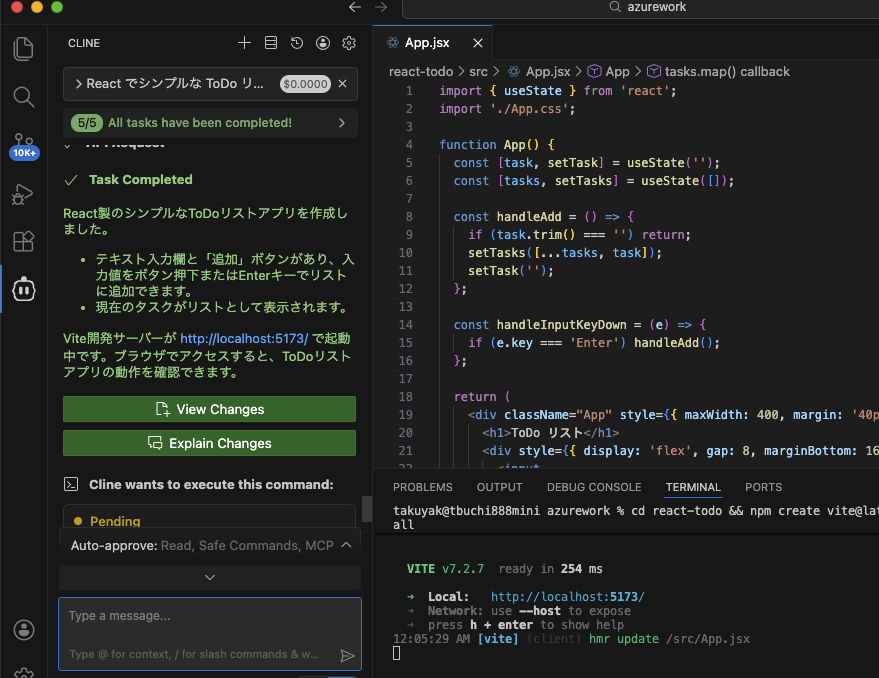
Task: Switch to the OUTPUT tab
Action: [x=499, y=487]
